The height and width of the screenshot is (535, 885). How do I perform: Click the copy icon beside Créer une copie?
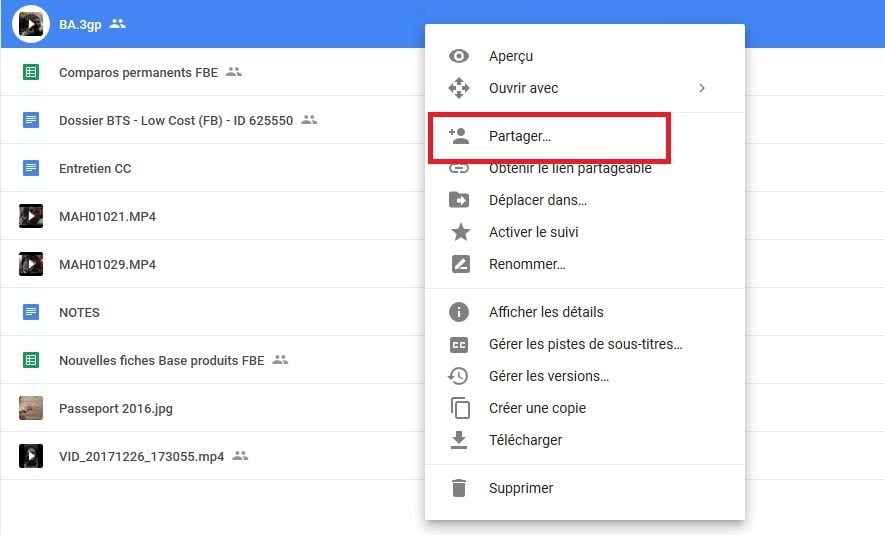pos(460,408)
